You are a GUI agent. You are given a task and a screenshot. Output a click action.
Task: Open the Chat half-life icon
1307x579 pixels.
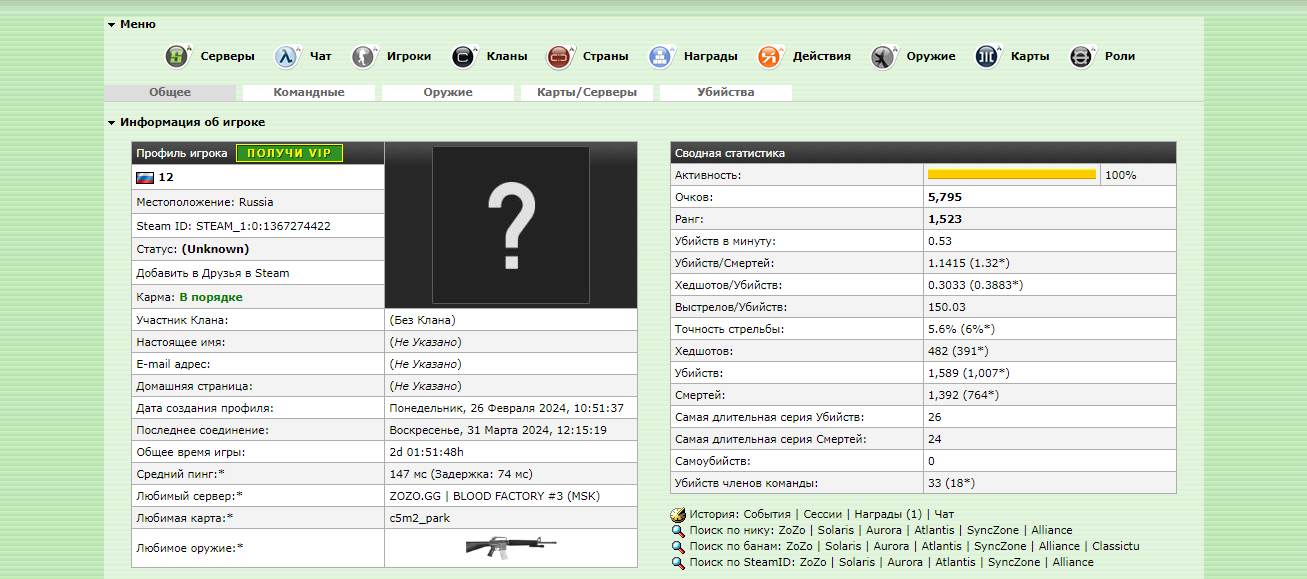click(x=288, y=57)
